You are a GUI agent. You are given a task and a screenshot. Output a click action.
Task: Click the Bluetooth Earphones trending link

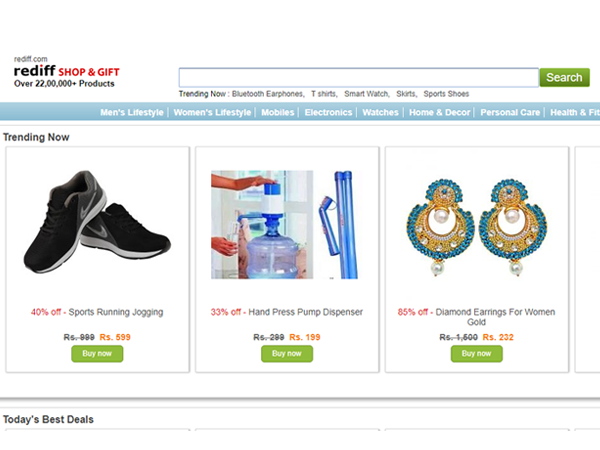click(x=268, y=94)
